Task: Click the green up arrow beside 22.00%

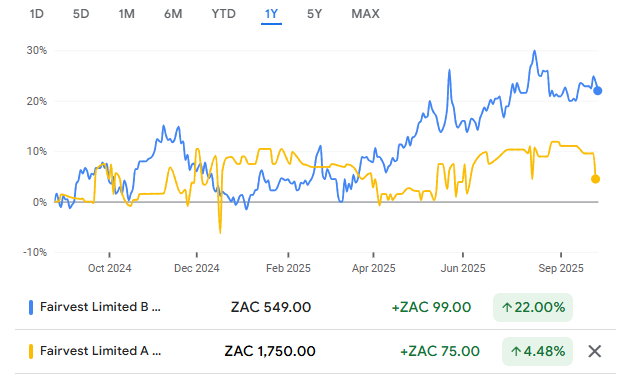Action: click(507, 308)
